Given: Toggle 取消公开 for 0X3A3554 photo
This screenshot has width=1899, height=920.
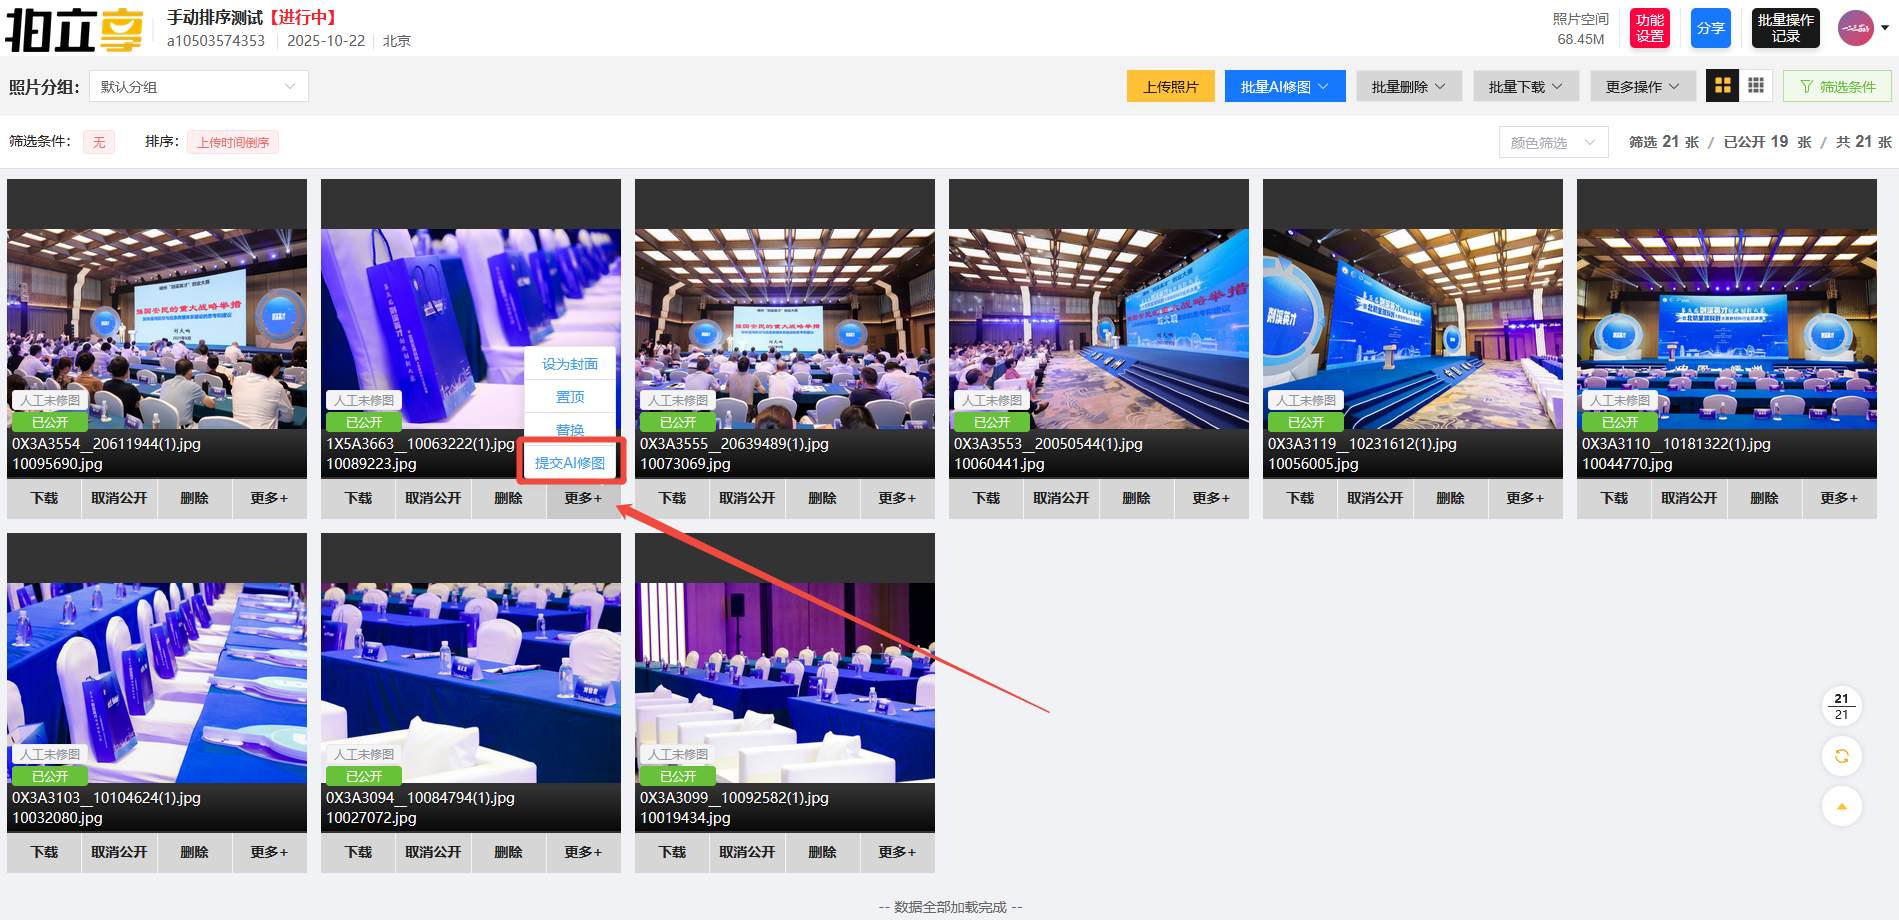Looking at the screenshot, I should click(119, 498).
